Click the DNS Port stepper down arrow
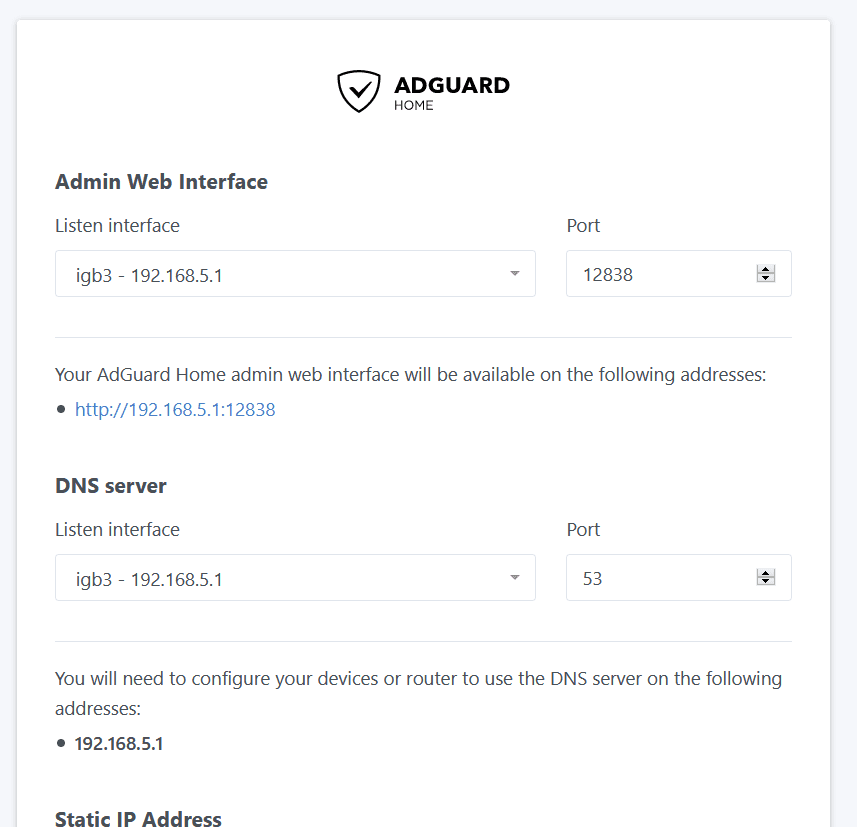 tap(766, 583)
